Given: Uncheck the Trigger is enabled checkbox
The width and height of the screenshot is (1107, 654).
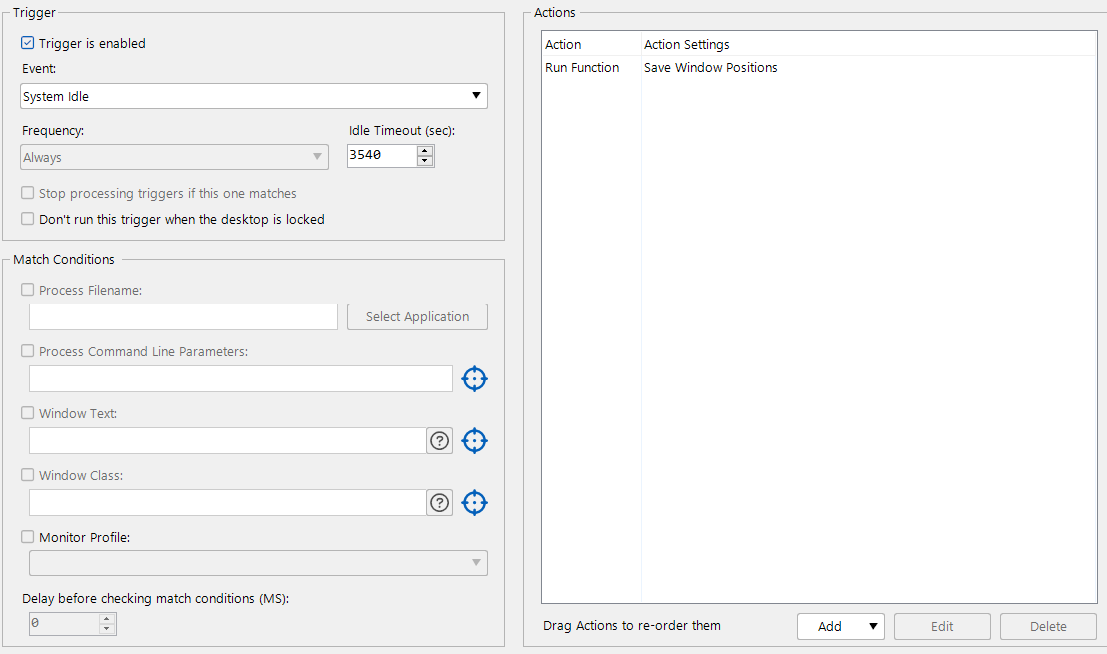Looking at the screenshot, I should click(x=28, y=44).
